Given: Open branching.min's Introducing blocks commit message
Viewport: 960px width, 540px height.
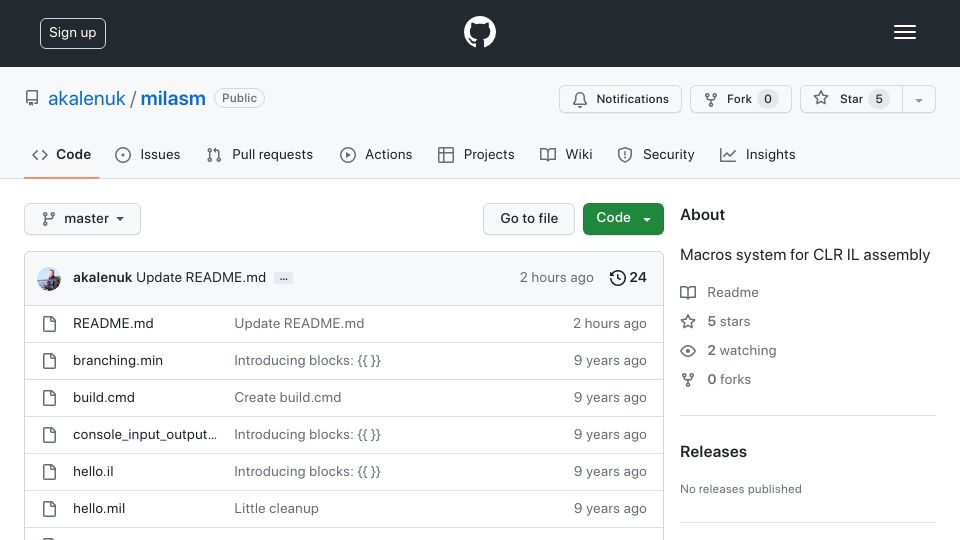Looking at the screenshot, I should (x=307, y=361).
